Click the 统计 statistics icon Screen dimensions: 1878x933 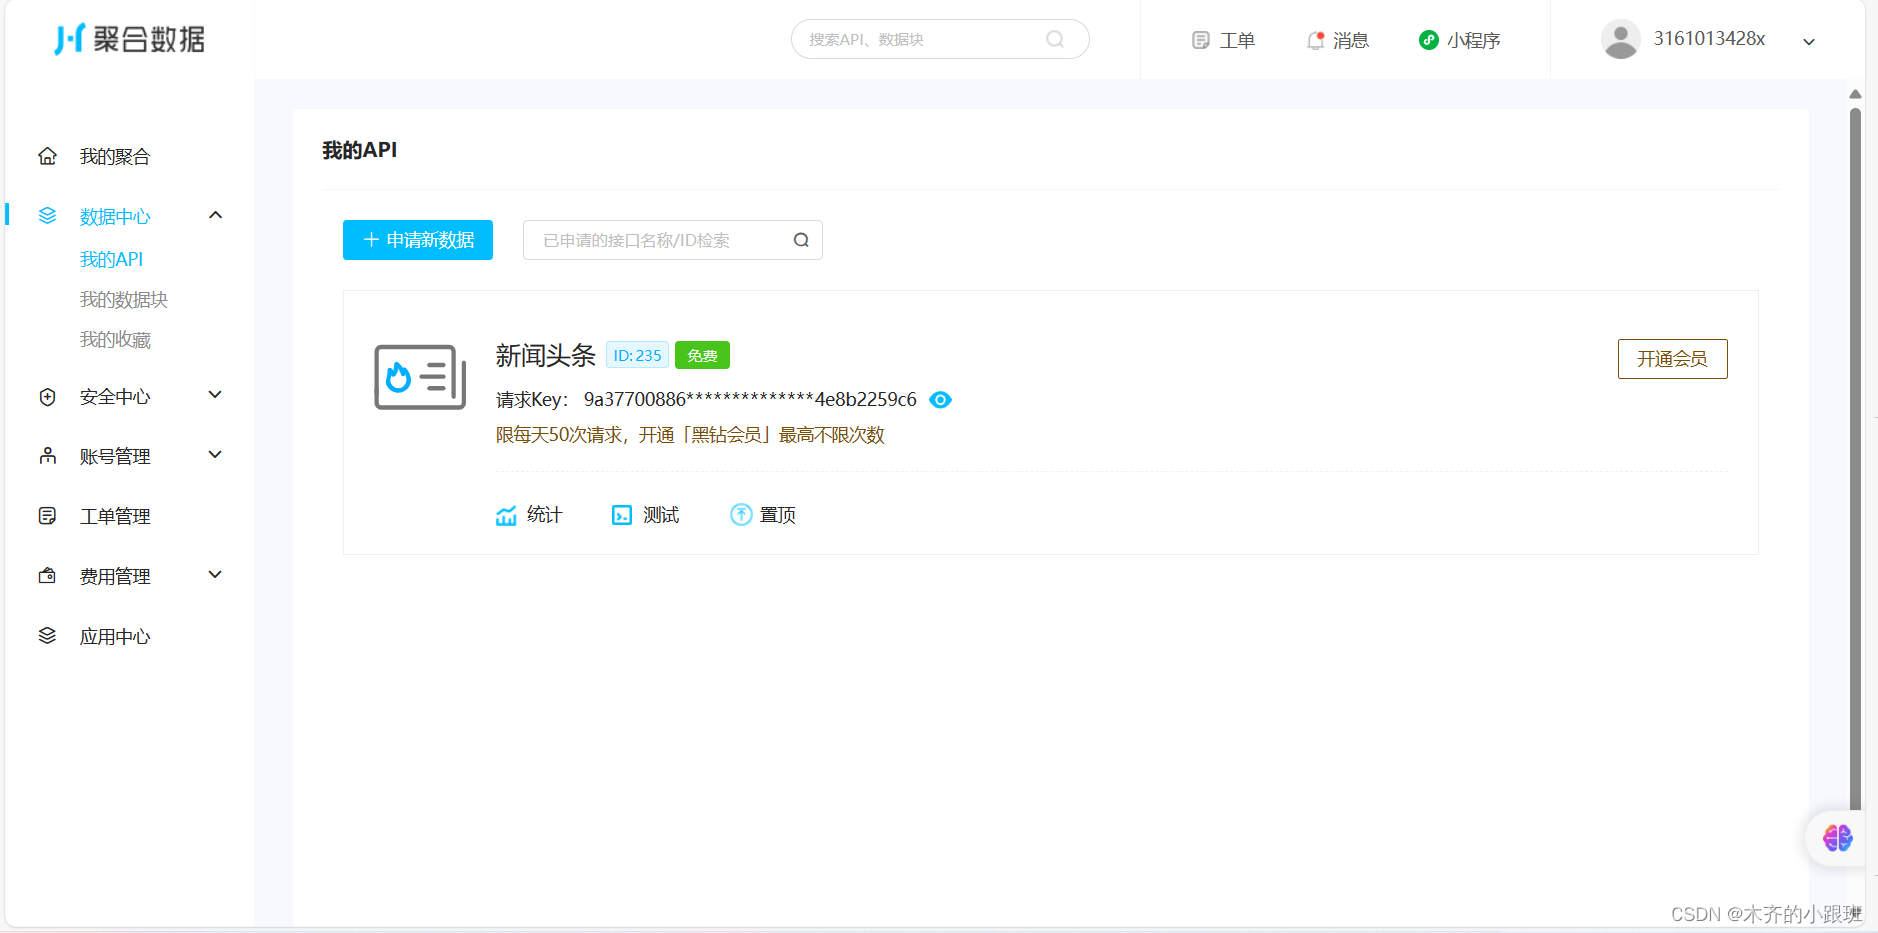pyautogui.click(x=508, y=514)
